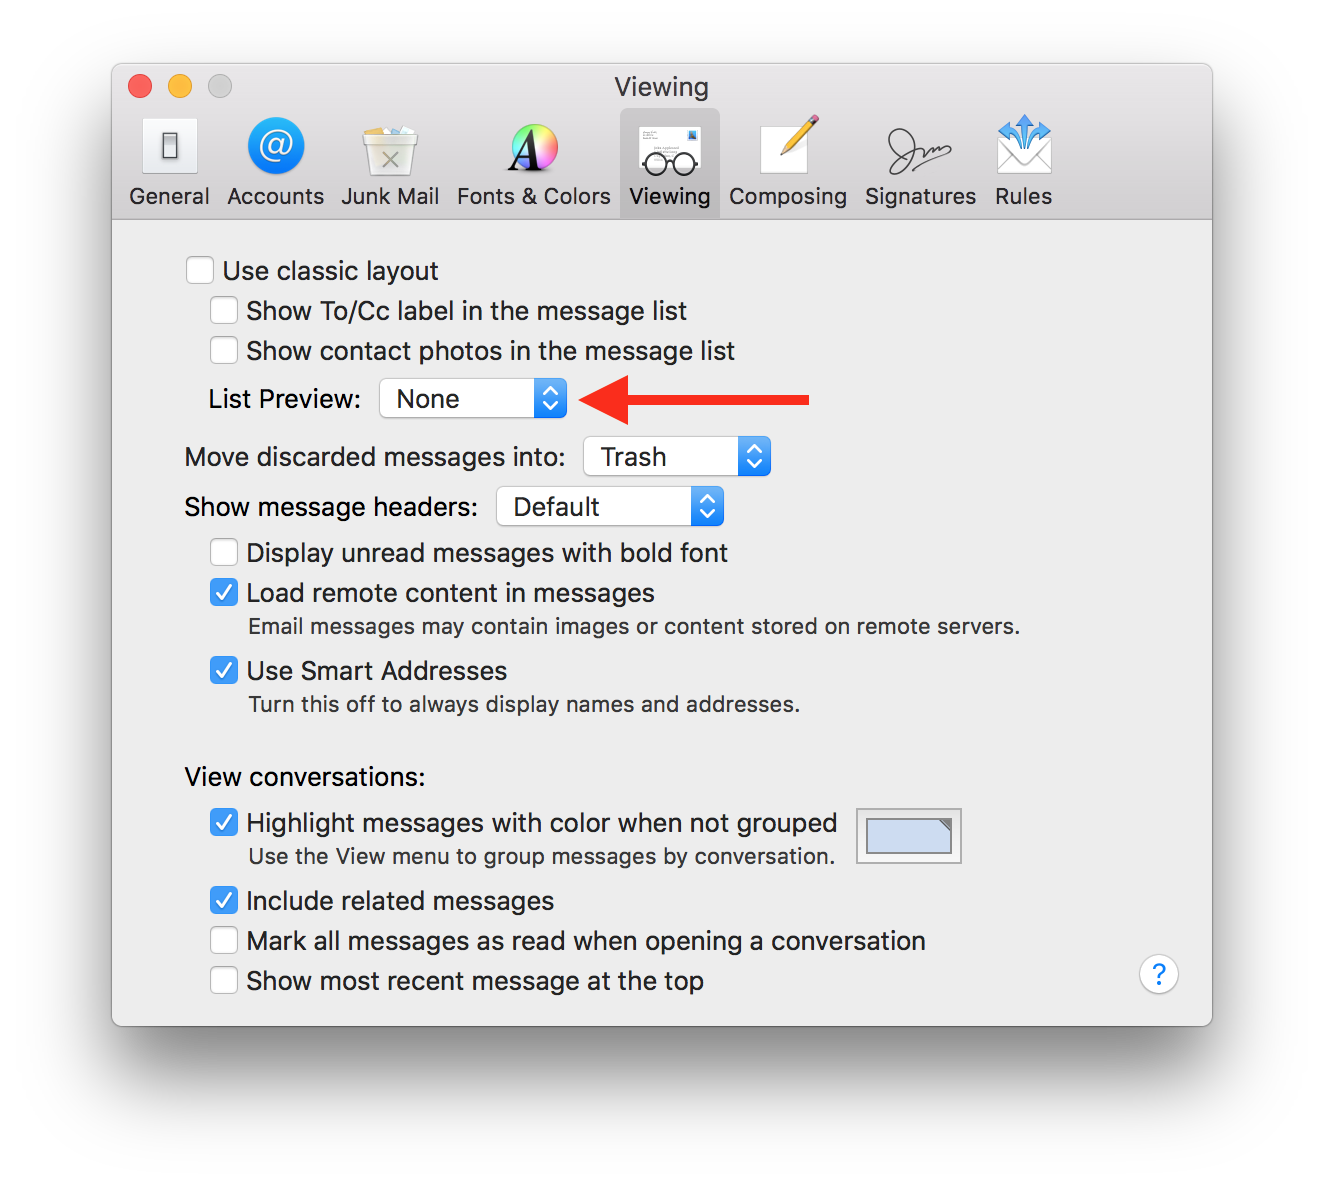Click the Viewing window title text
1324x1186 pixels.
(662, 87)
